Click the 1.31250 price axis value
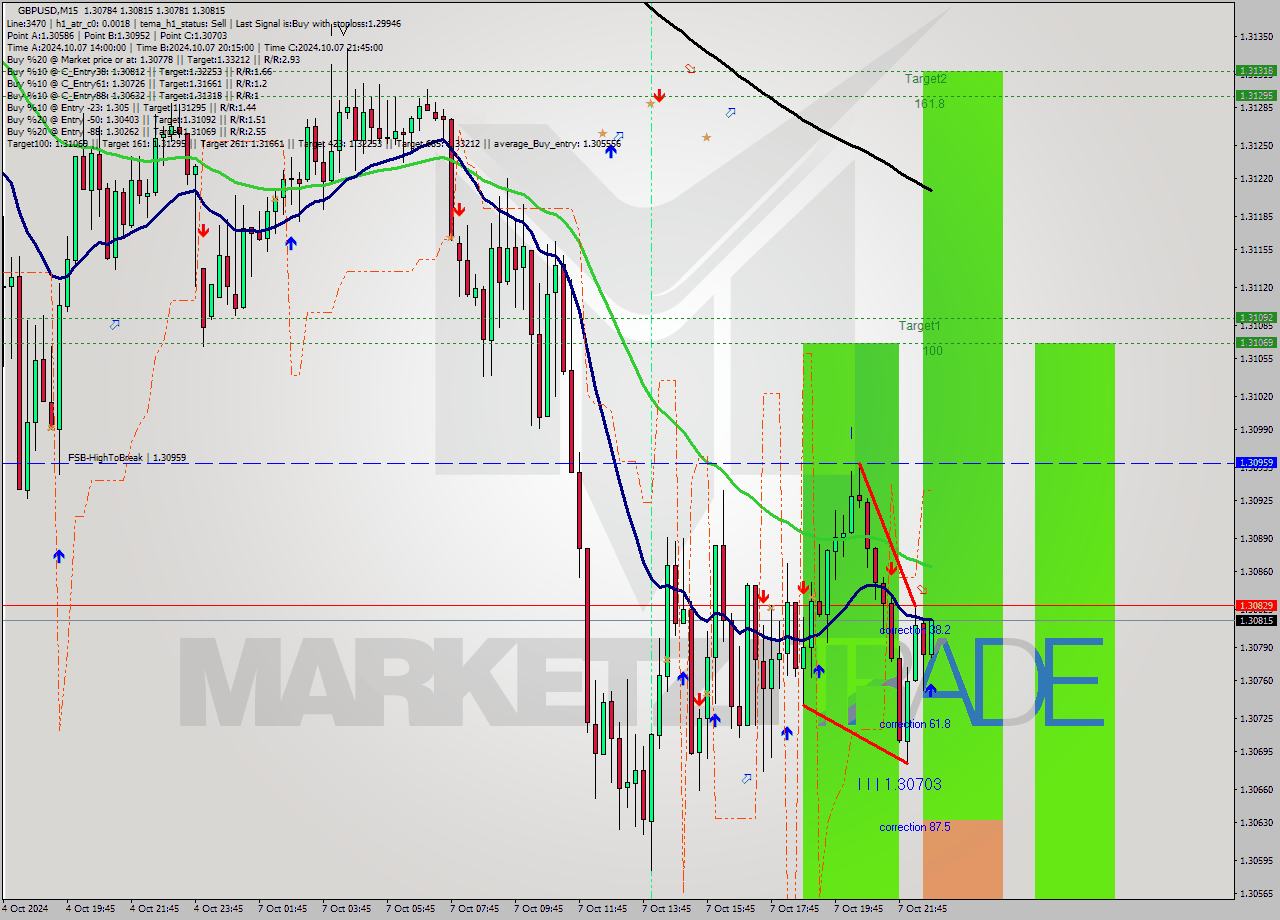The height and width of the screenshot is (920, 1280). click(x=1256, y=146)
